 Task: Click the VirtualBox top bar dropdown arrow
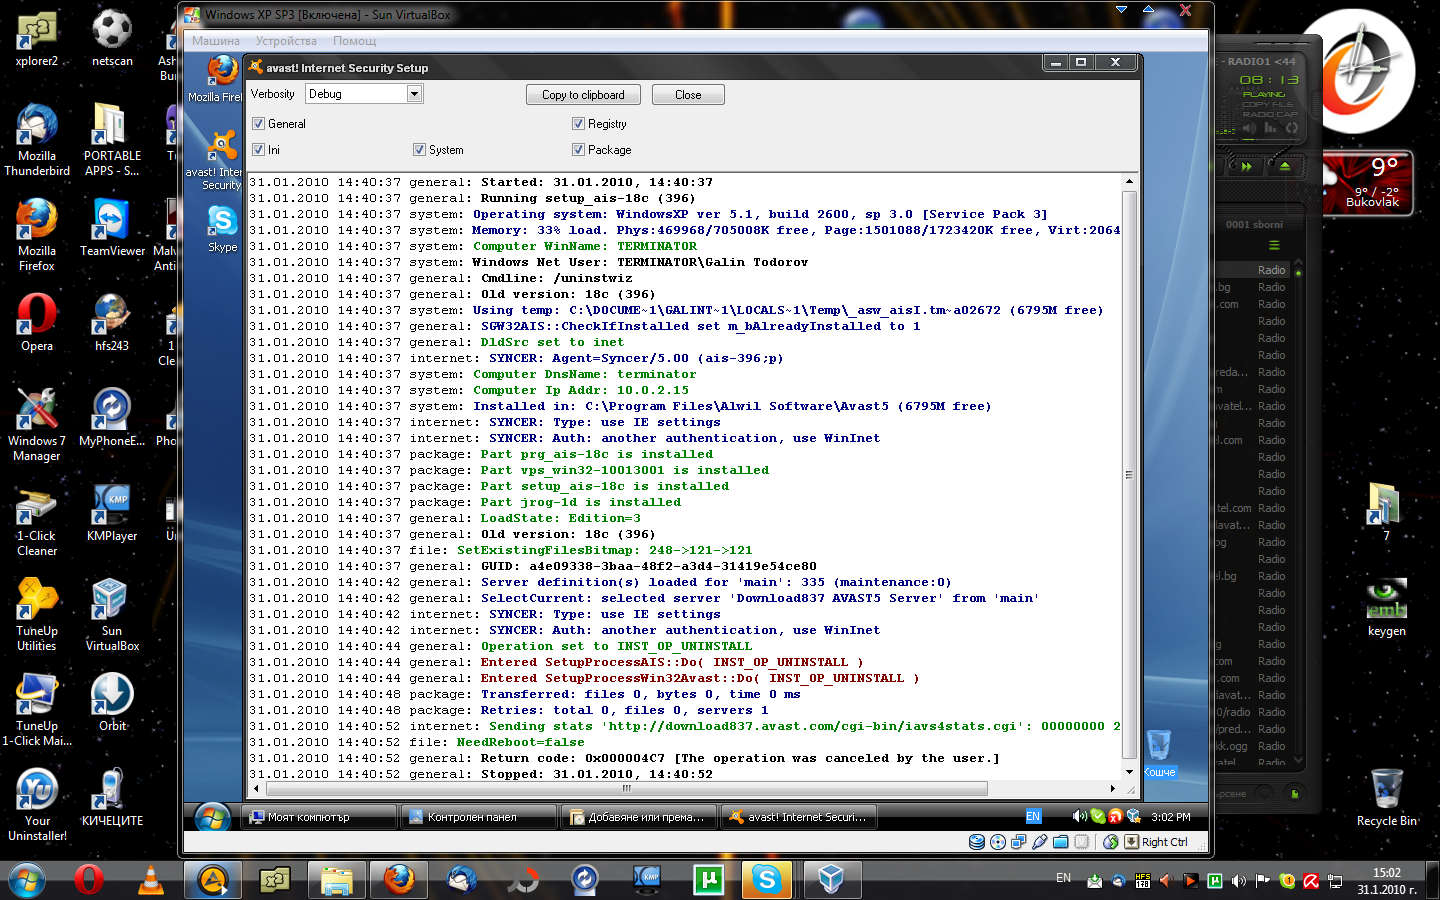coord(1121,10)
